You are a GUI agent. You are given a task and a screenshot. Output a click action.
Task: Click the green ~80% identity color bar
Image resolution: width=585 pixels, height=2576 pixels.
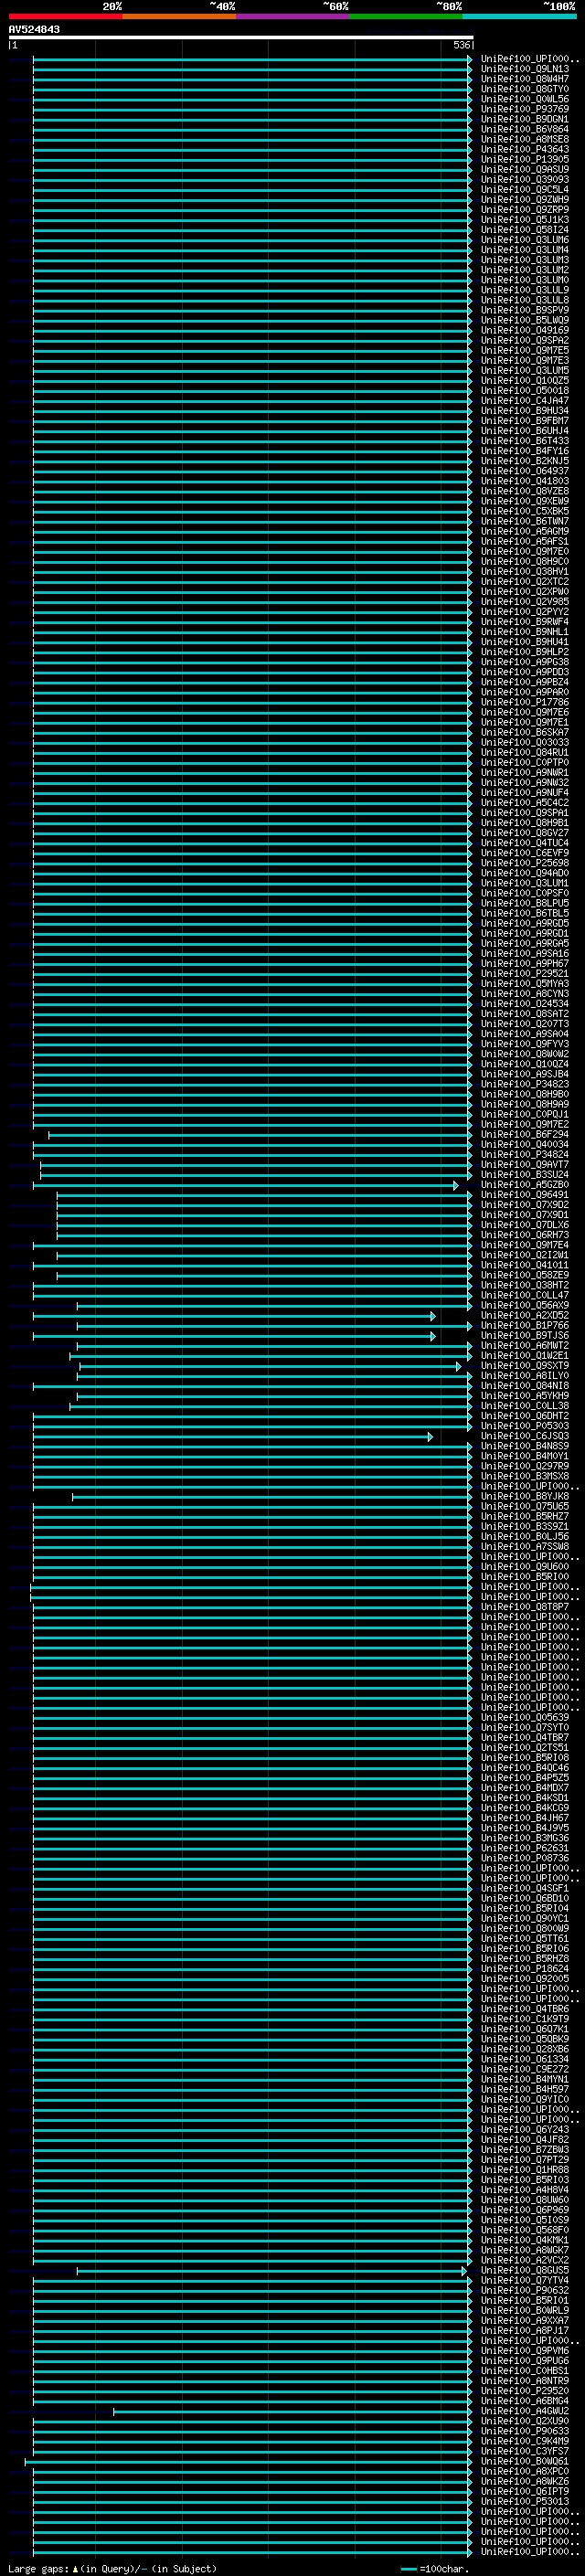point(406,16)
